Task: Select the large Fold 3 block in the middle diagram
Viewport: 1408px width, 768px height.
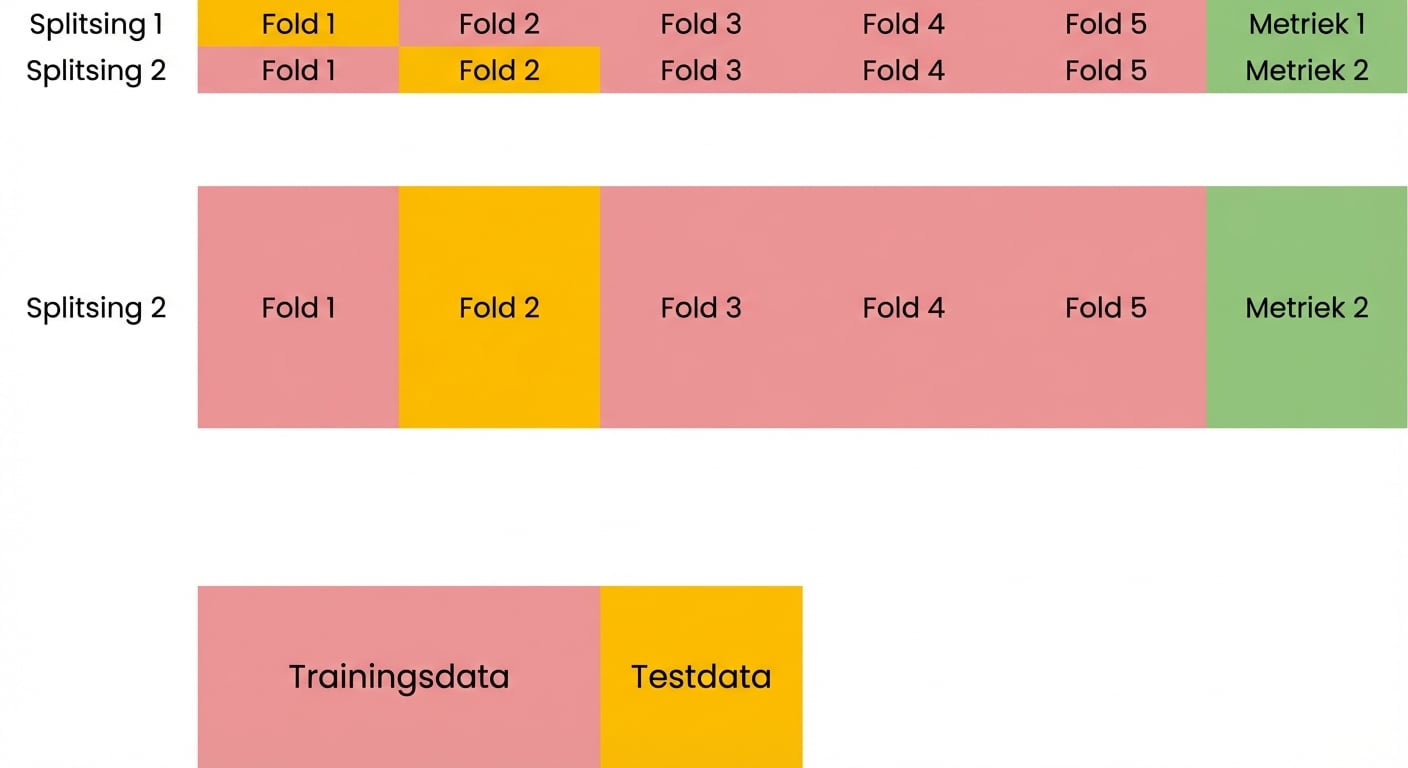Action: pyautogui.click(x=701, y=307)
